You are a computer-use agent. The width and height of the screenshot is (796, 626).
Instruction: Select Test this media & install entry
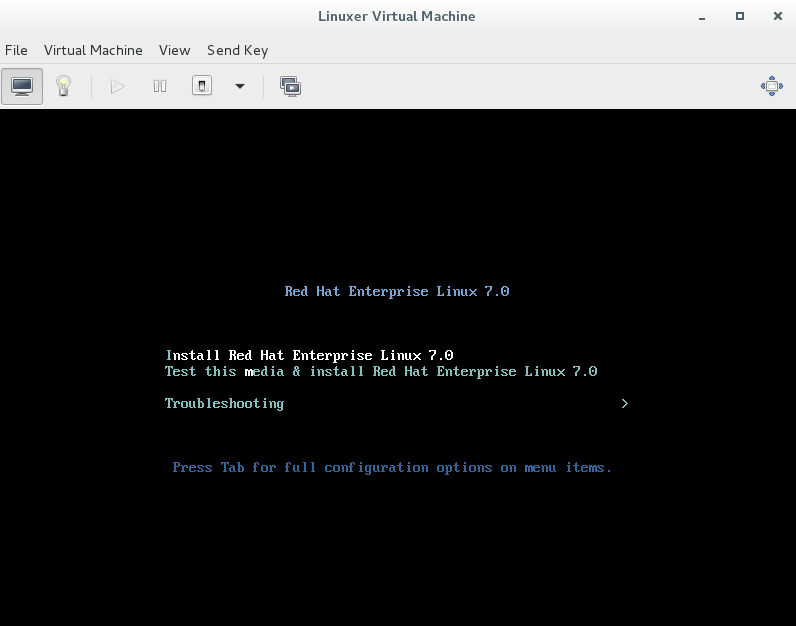tap(381, 371)
